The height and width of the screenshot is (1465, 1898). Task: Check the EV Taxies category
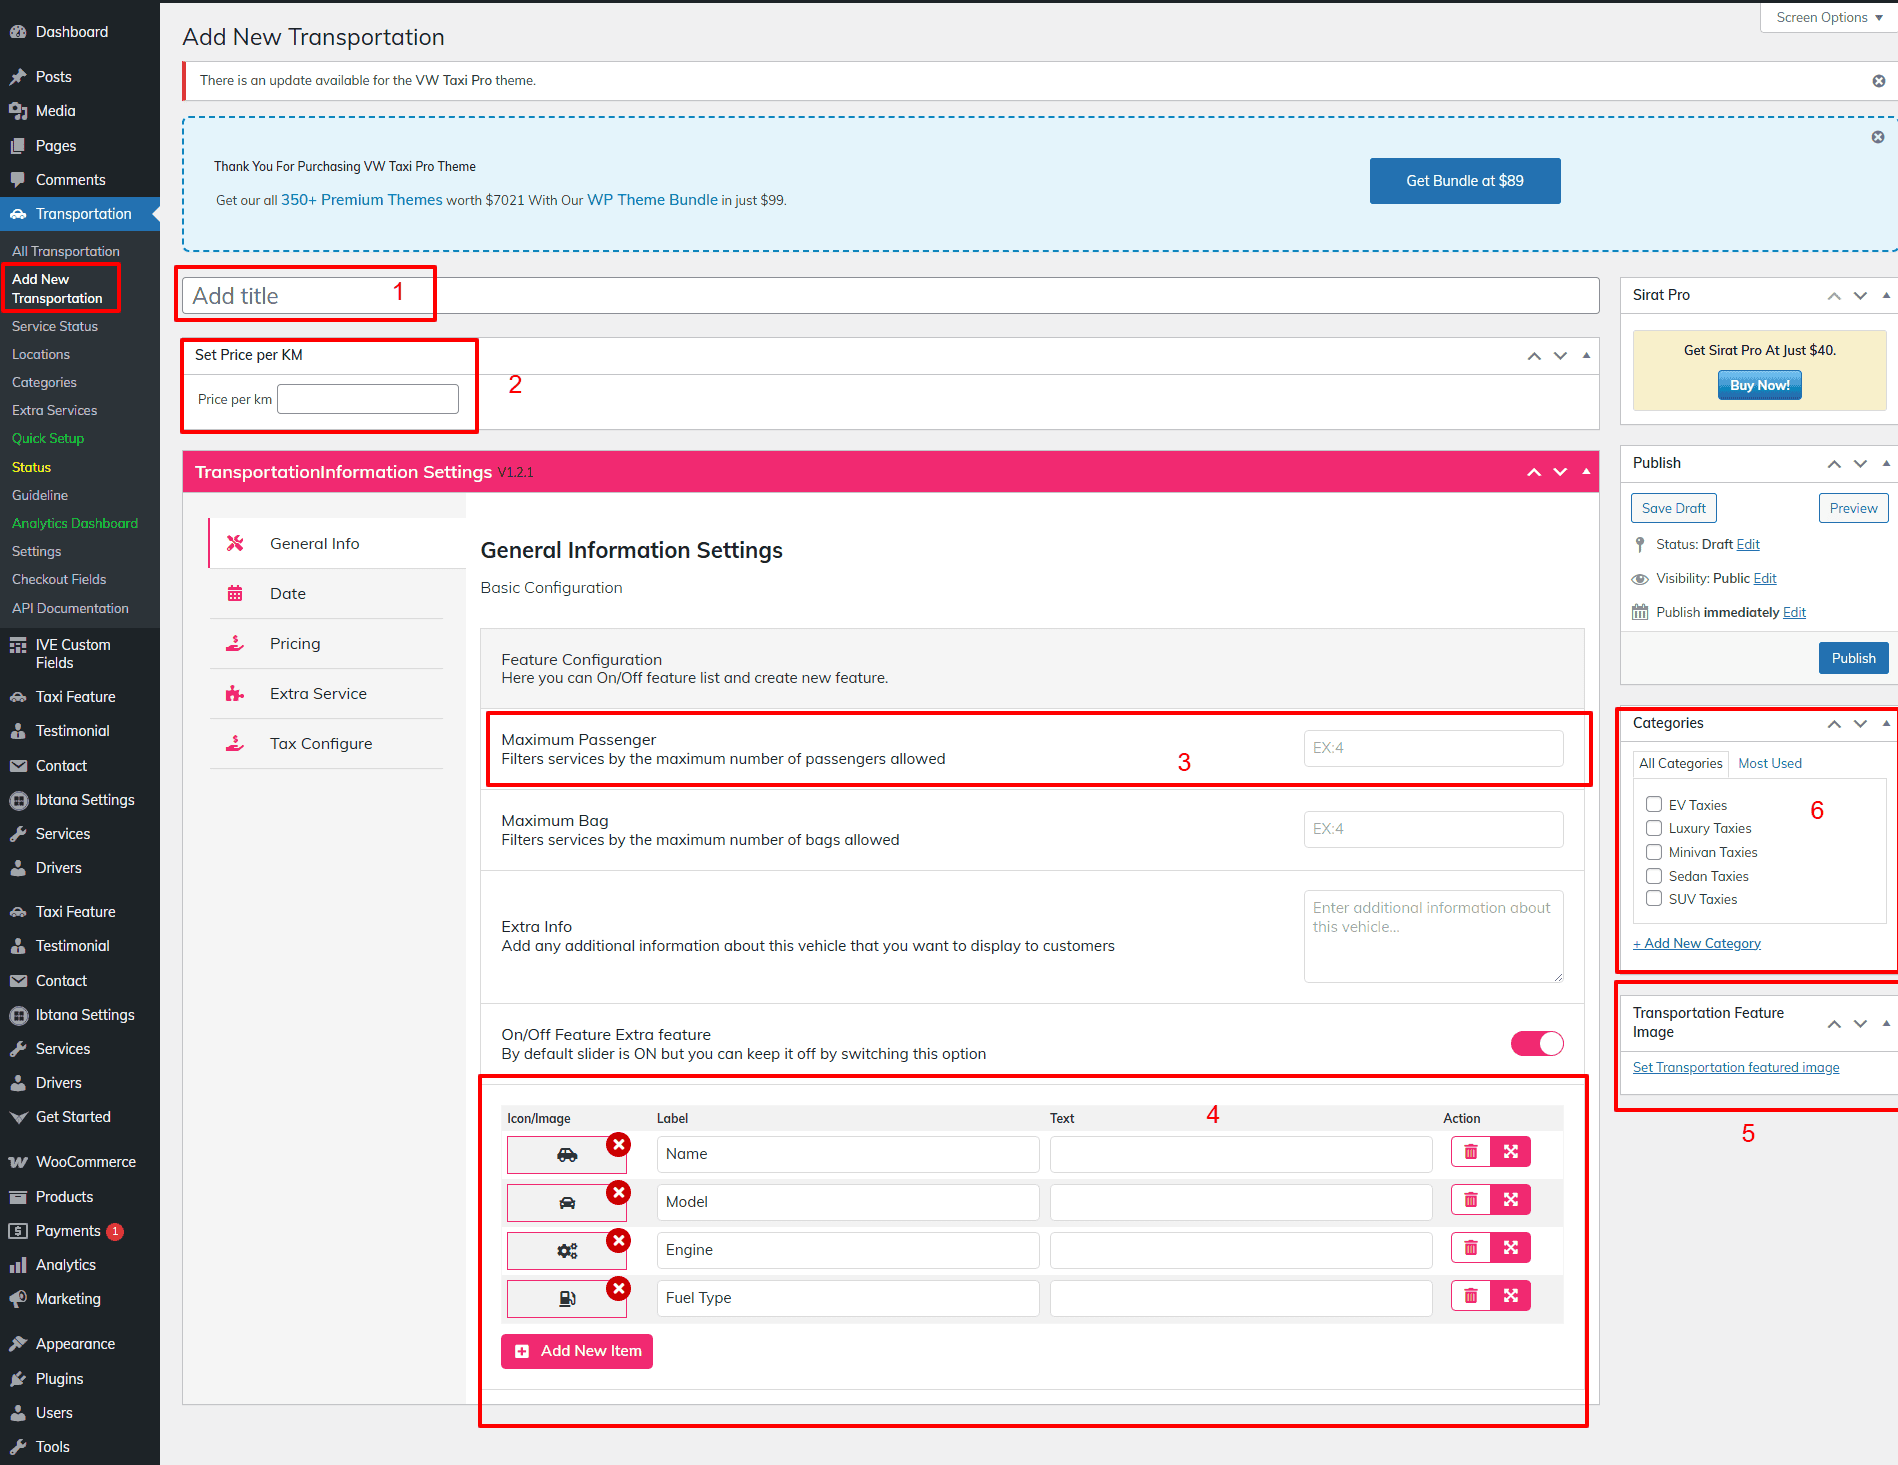point(1654,805)
